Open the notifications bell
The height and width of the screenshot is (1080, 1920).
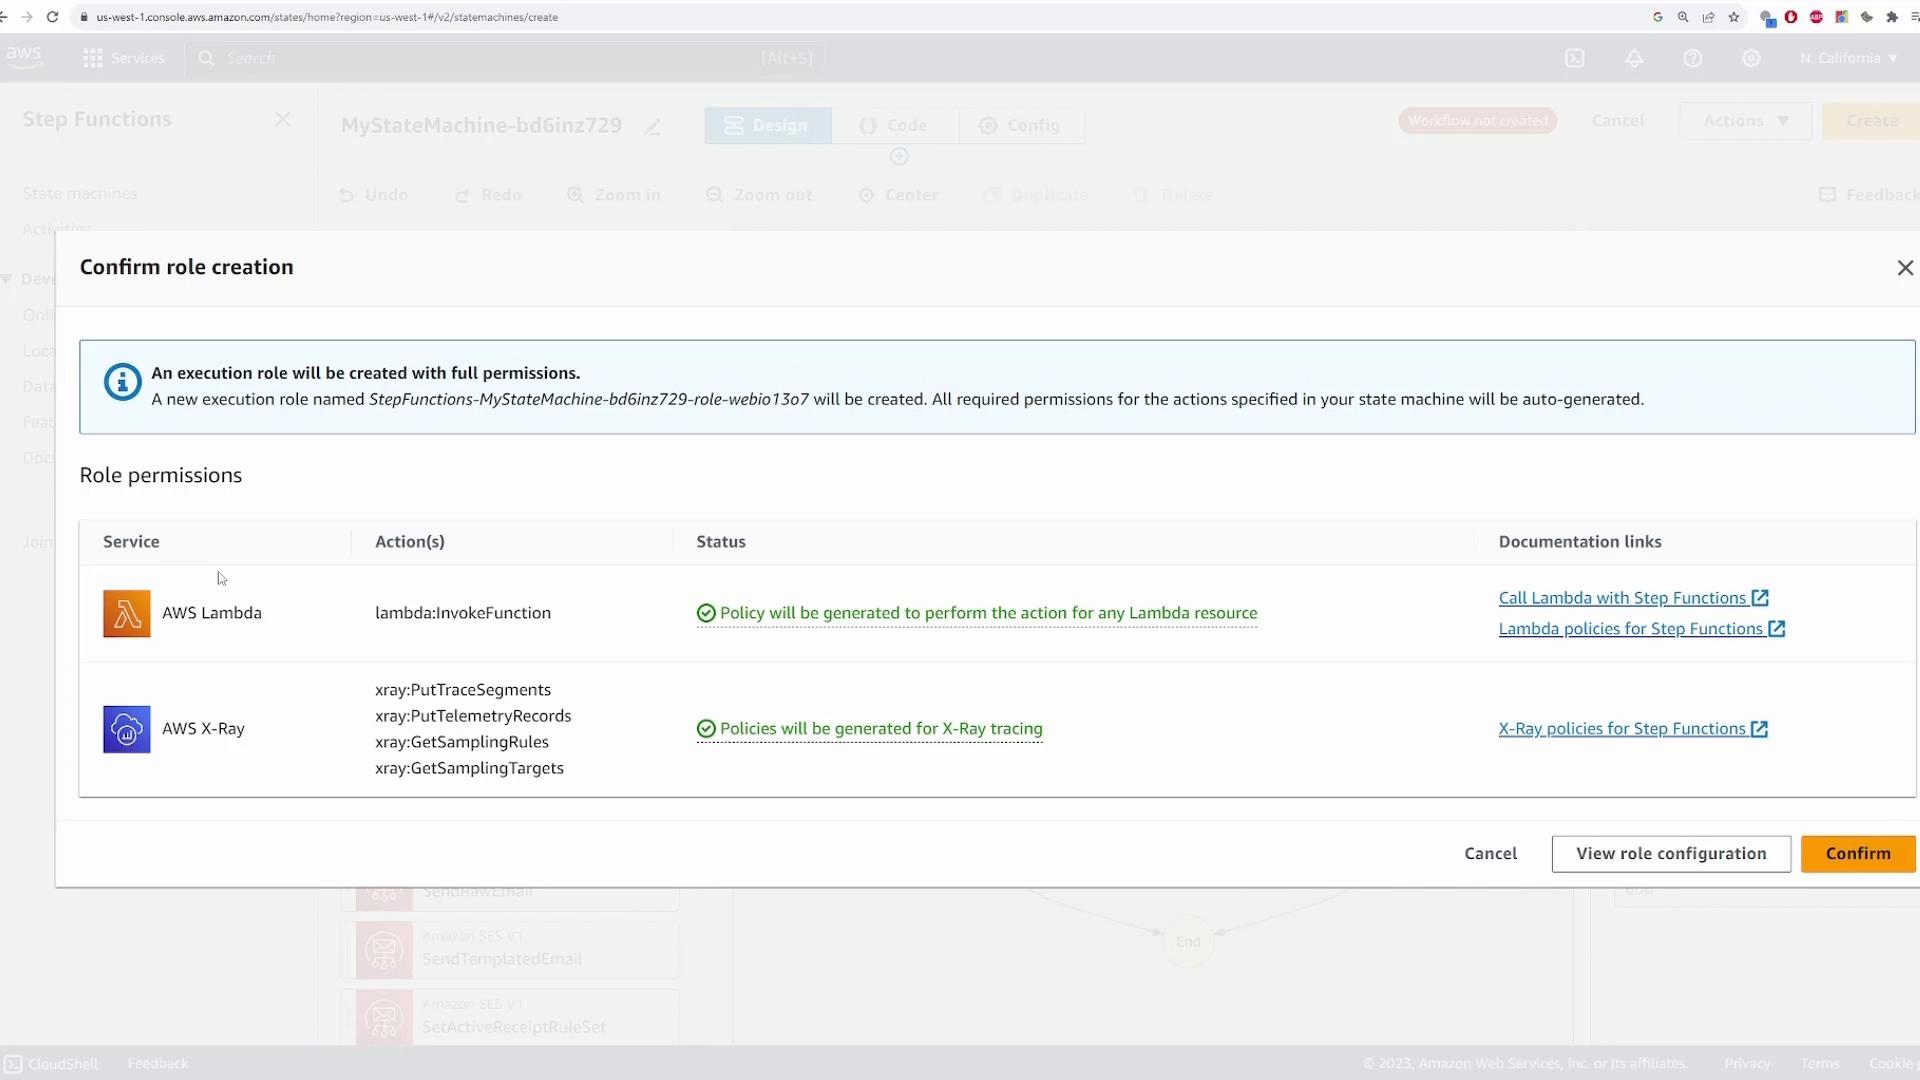pos(1634,58)
